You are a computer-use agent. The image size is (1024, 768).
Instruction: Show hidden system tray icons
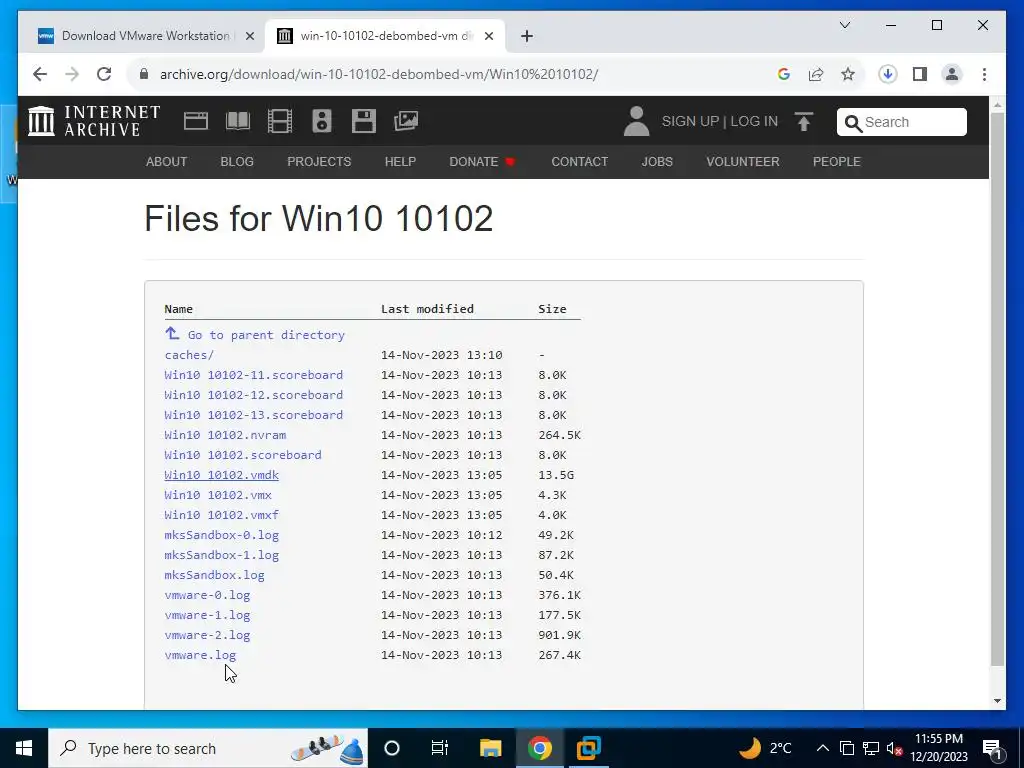[x=823, y=748]
